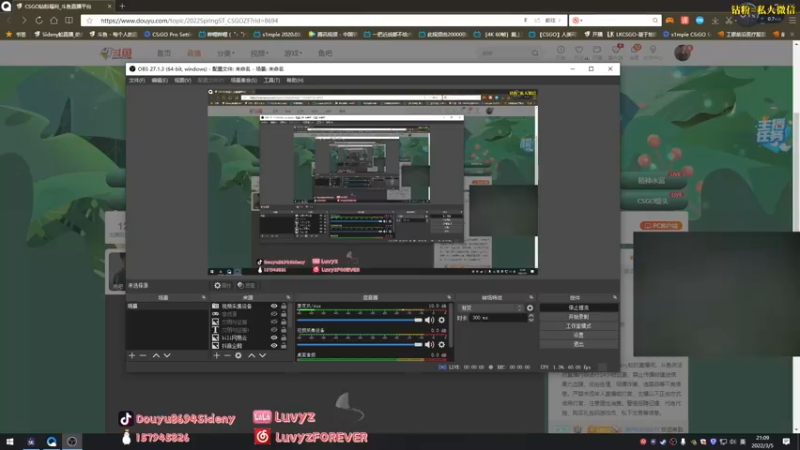Open the 文件(F) menu in OBS

point(137,80)
